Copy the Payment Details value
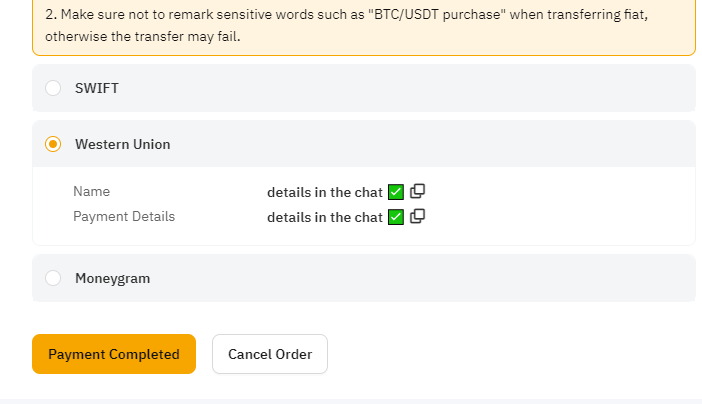This screenshot has height=404, width=702. pyautogui.click(x=417, y=216)
